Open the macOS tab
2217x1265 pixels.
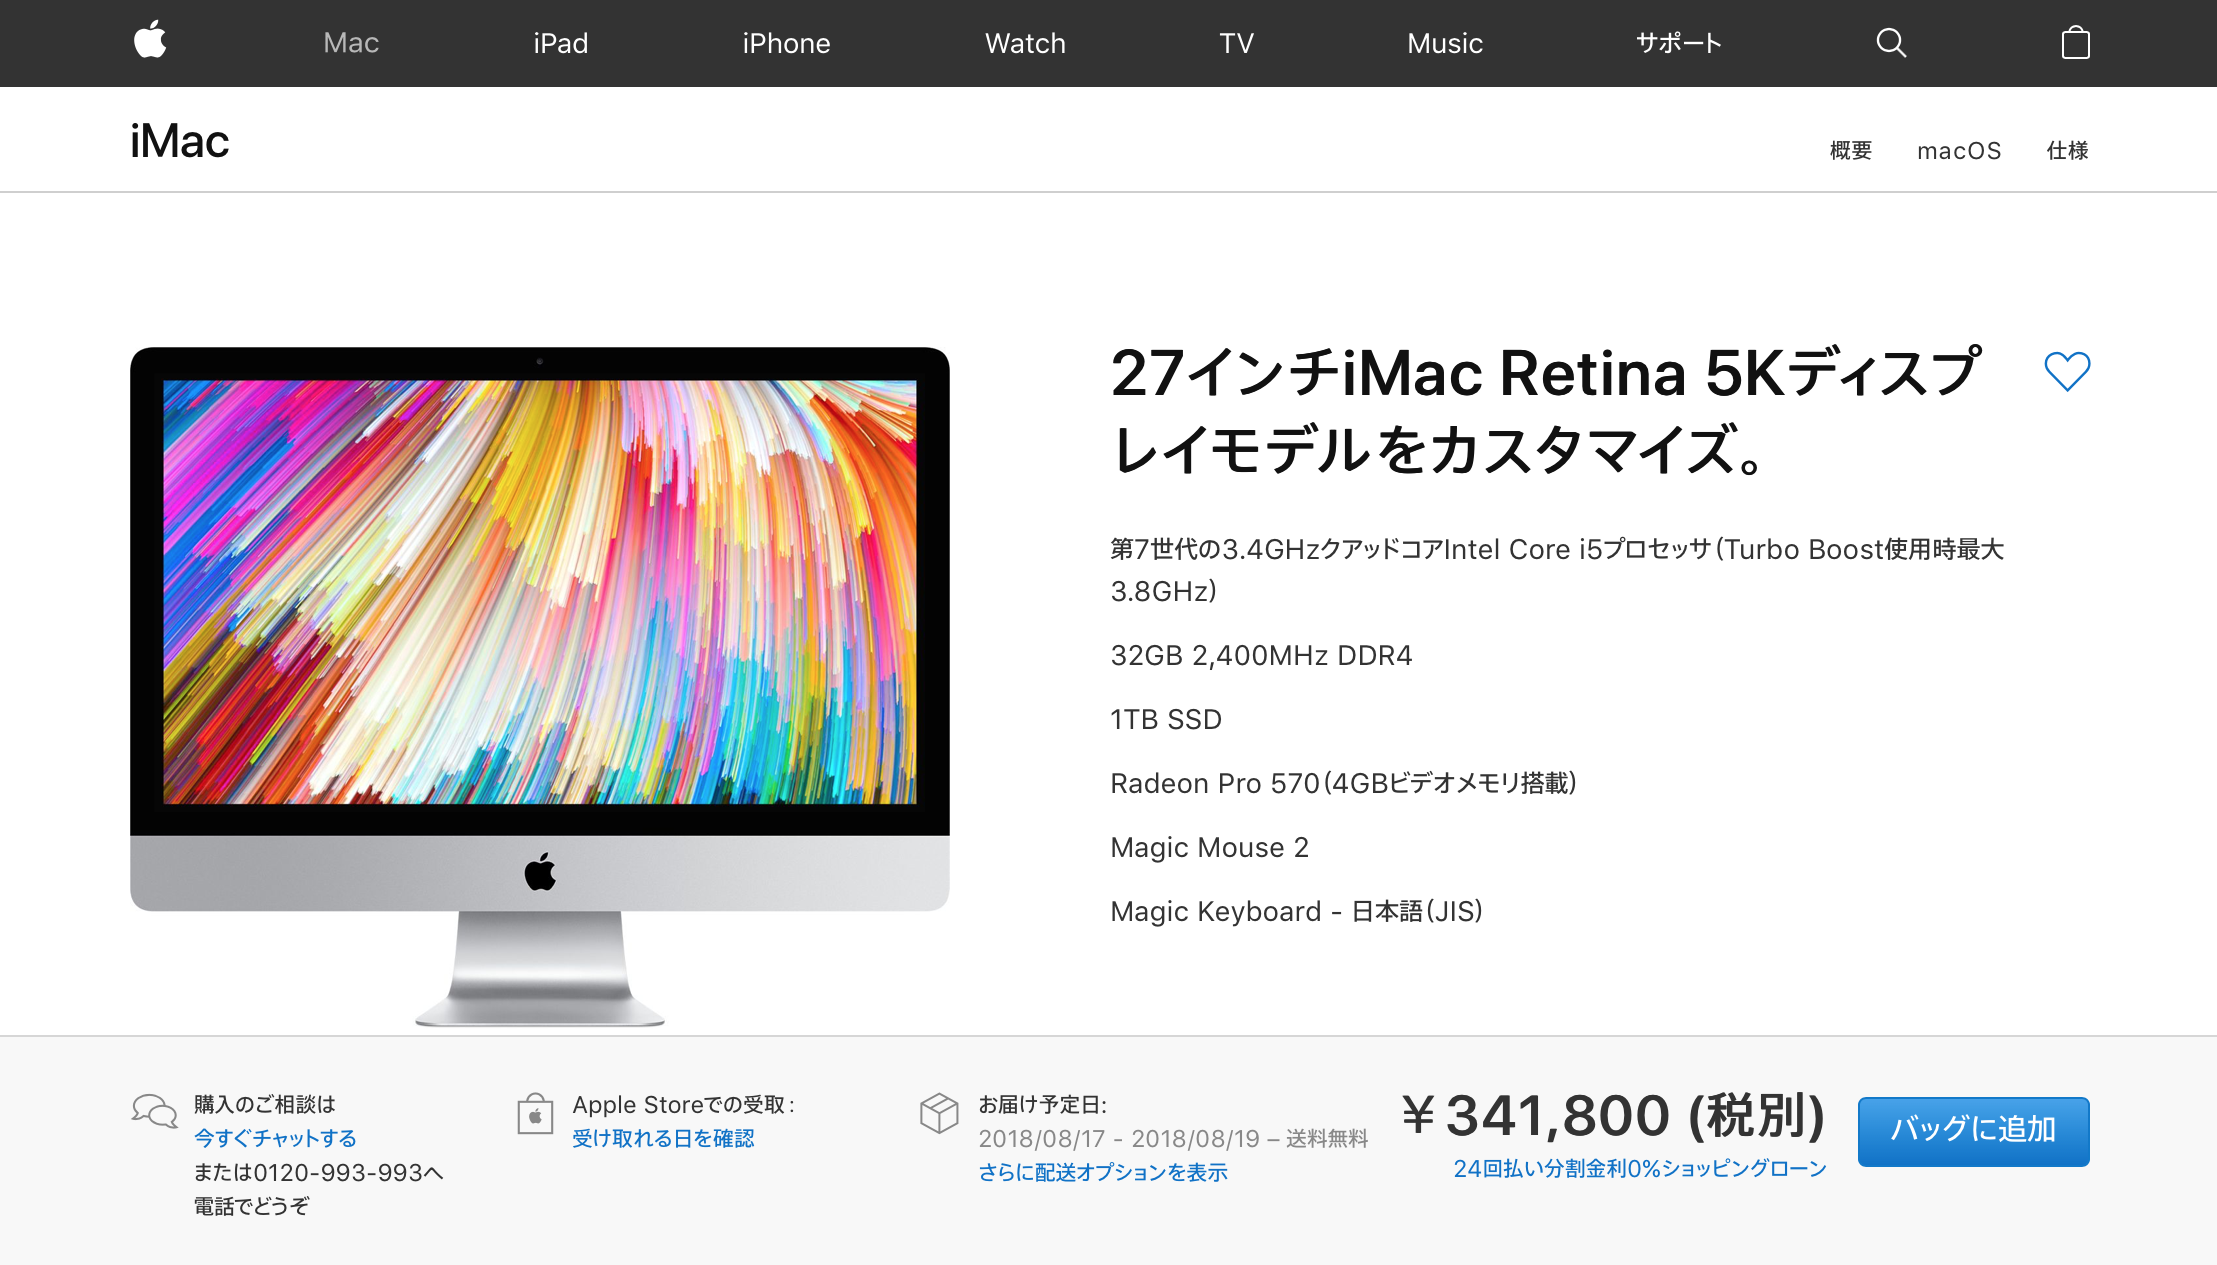1959,151
